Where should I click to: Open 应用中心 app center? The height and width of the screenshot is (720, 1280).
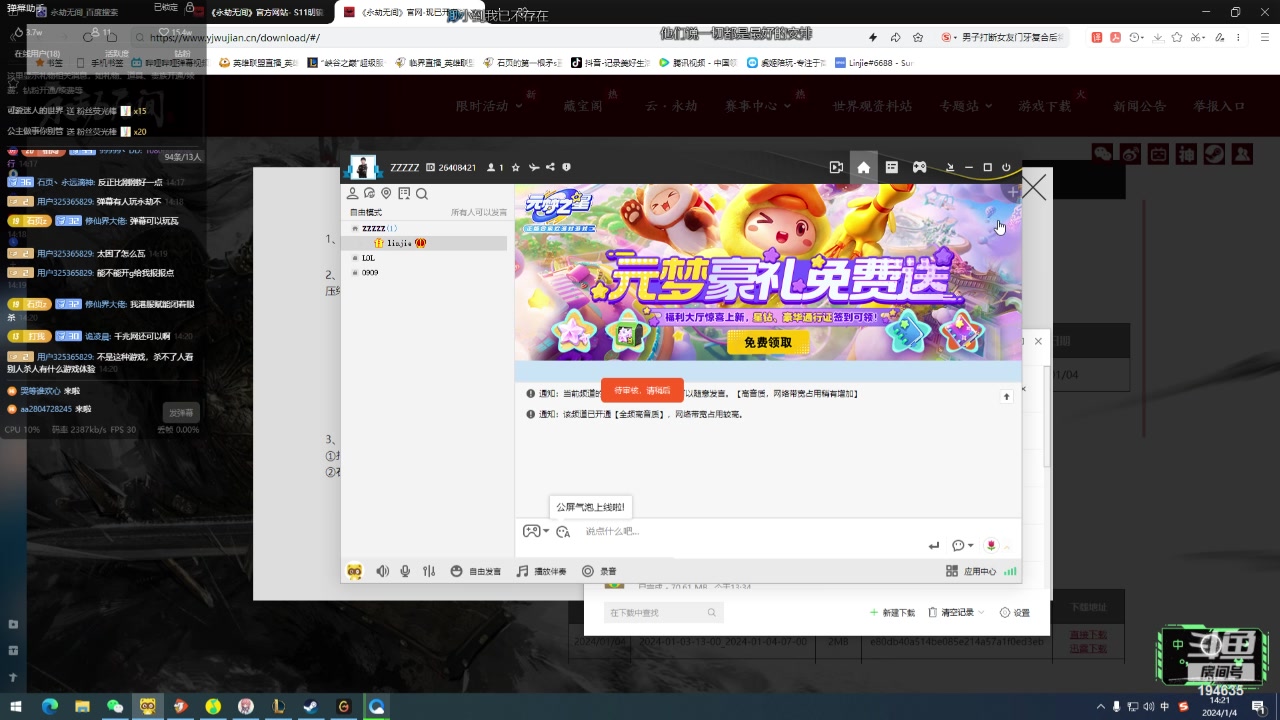click(971, 571)
